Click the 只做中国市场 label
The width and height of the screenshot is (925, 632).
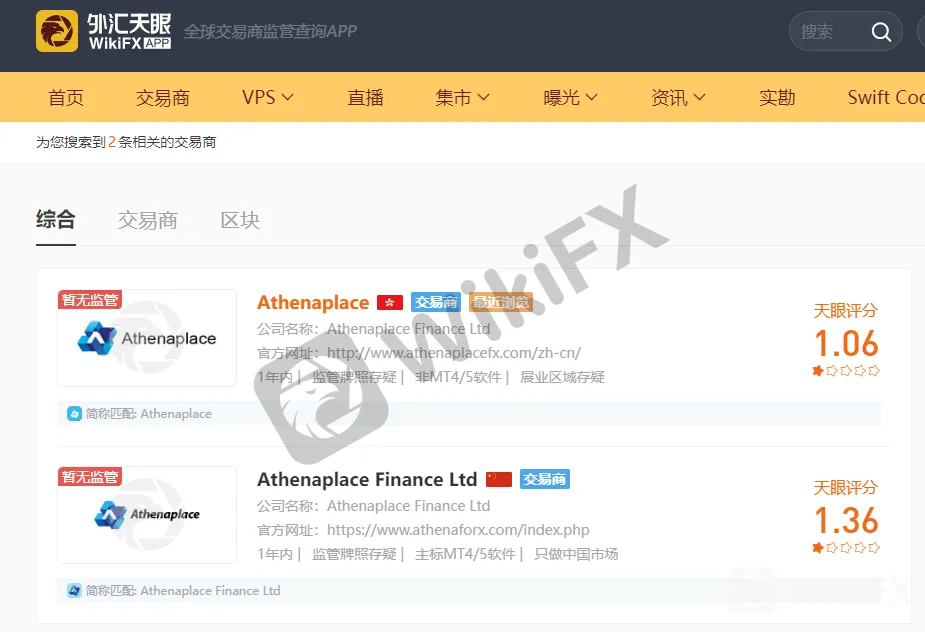pos(576,554)
